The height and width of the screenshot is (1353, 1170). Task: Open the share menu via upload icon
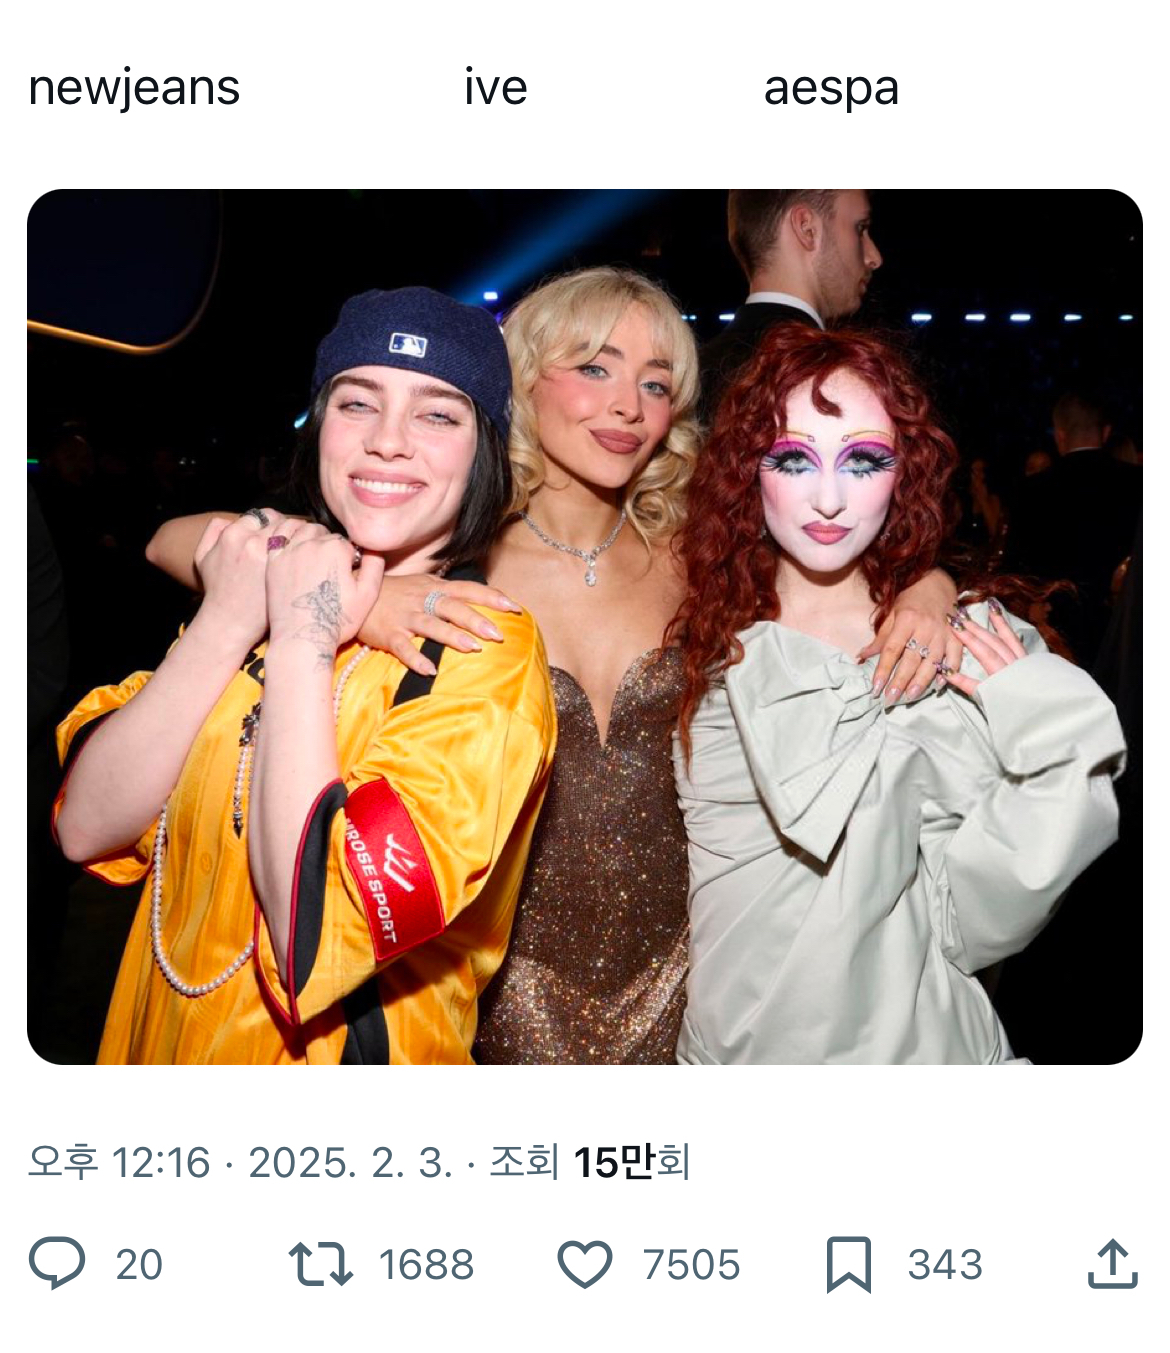(1112, 1264)
